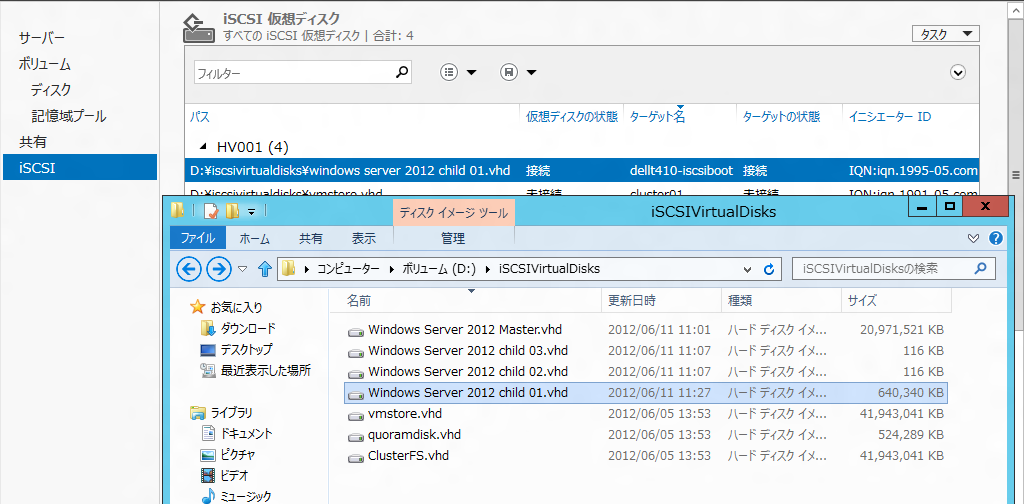This screenshot has width=1024, height=504.
Task: Click dellt410-iscsiboot target name cell
Action: click(x=682, y=172)
